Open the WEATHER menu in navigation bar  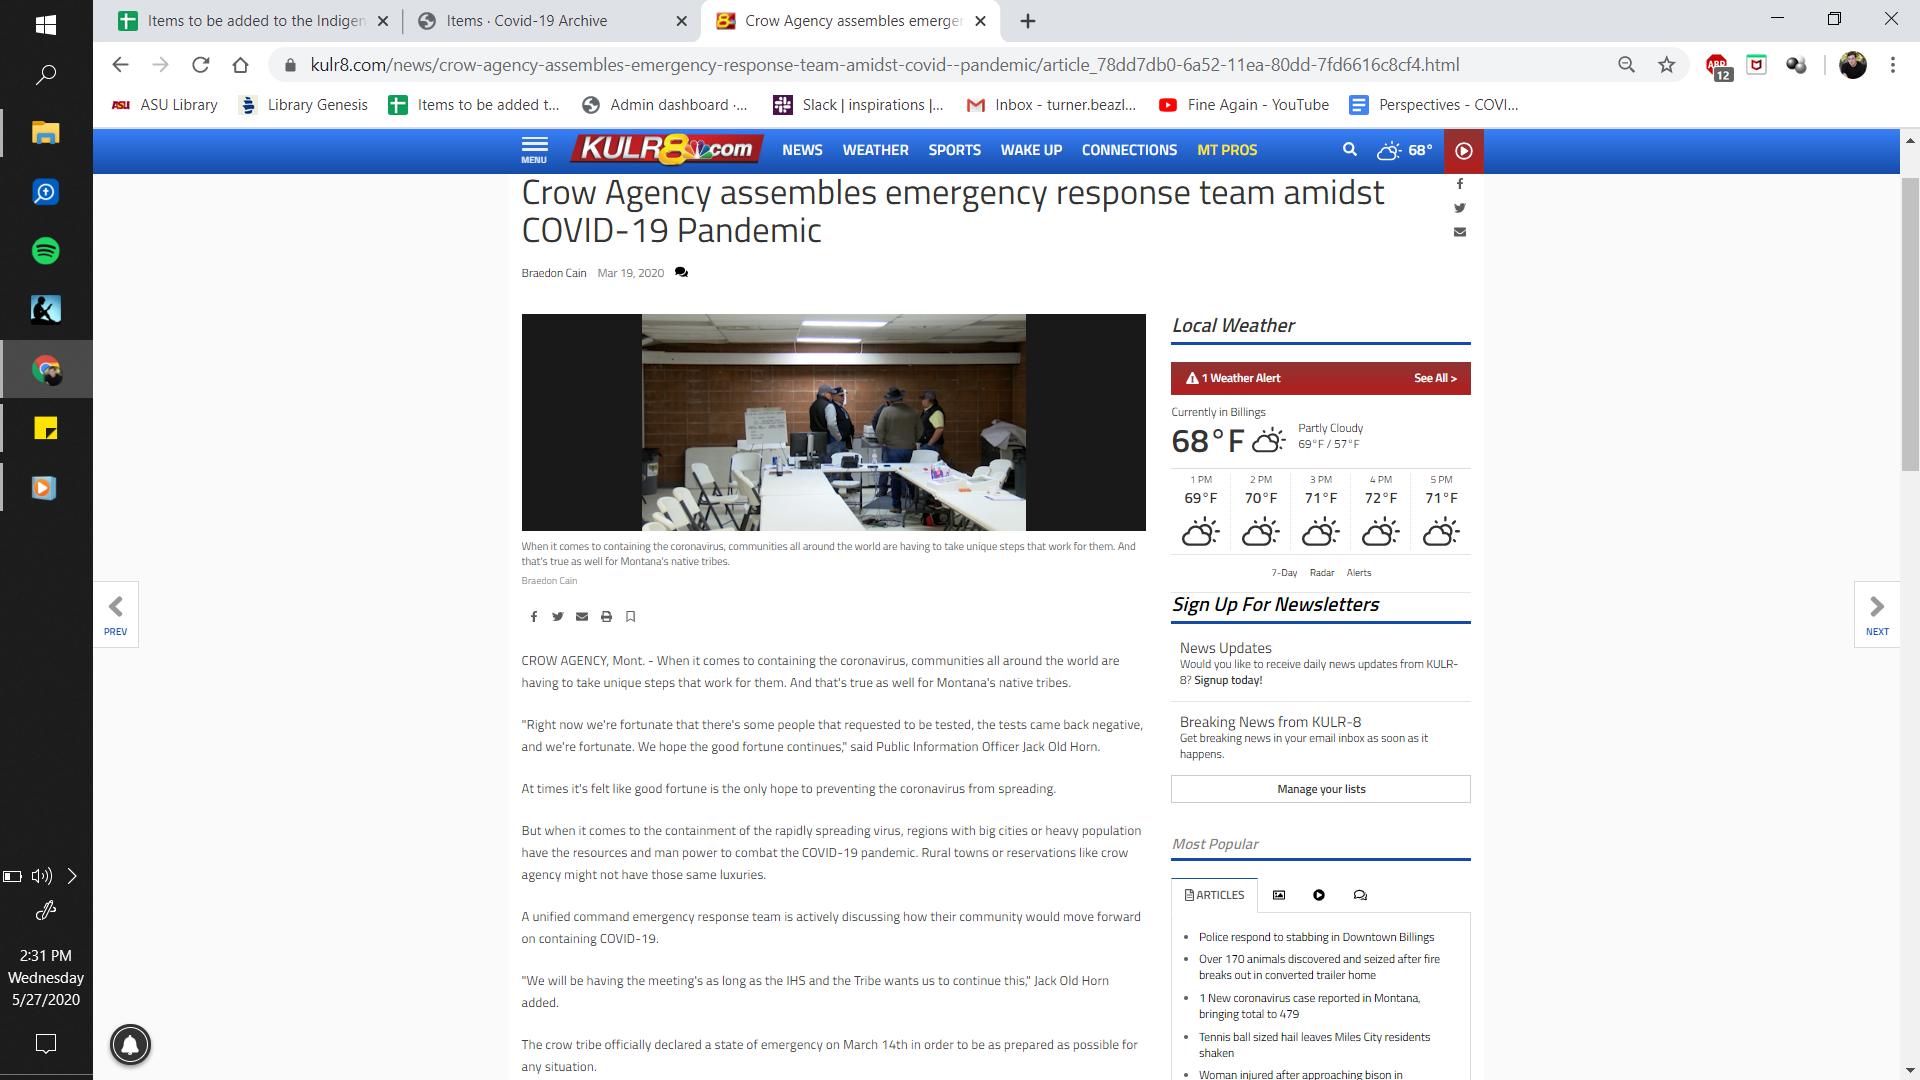875,150
